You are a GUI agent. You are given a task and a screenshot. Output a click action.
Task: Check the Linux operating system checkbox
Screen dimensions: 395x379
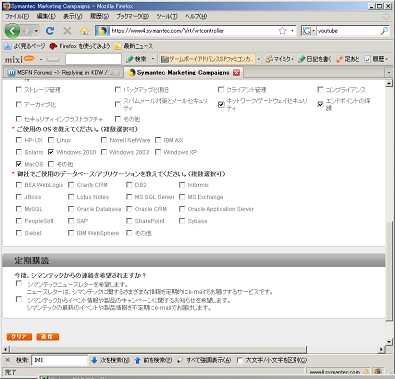pyautogui.click(x=51, y=140)
